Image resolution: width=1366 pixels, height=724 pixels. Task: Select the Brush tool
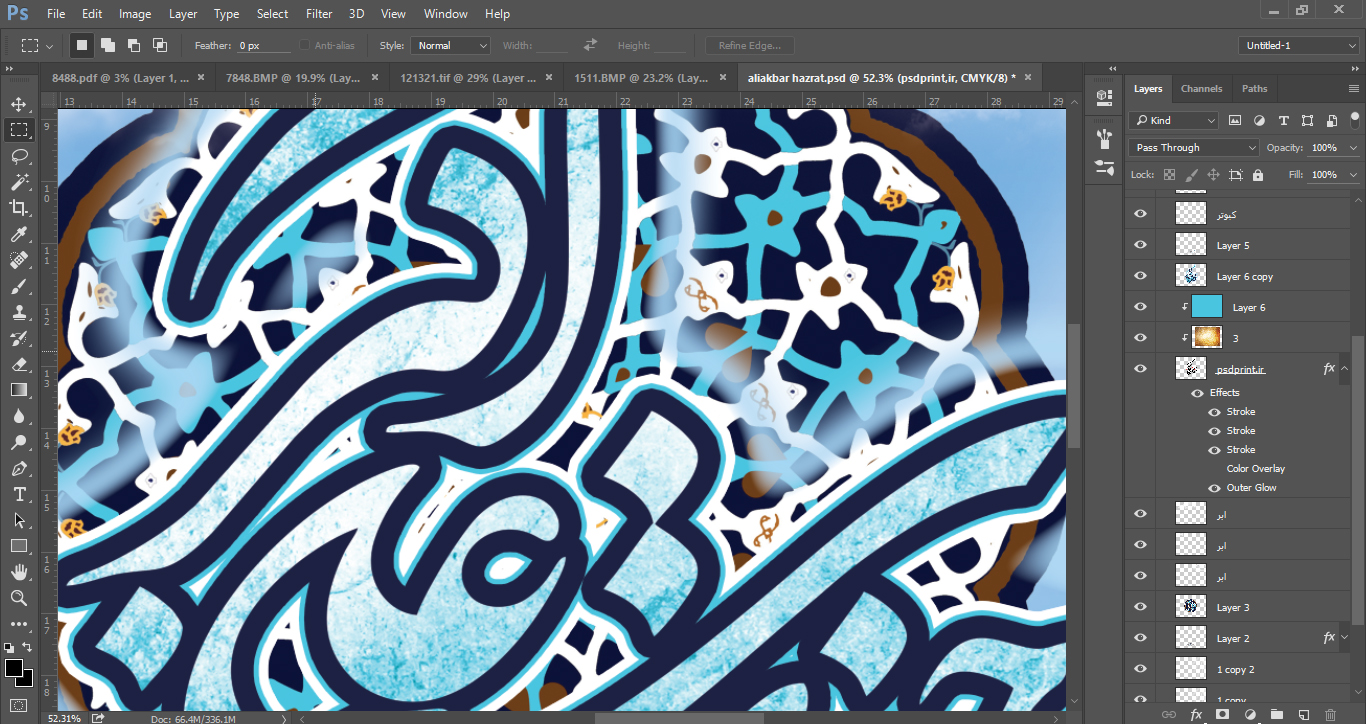19,286
